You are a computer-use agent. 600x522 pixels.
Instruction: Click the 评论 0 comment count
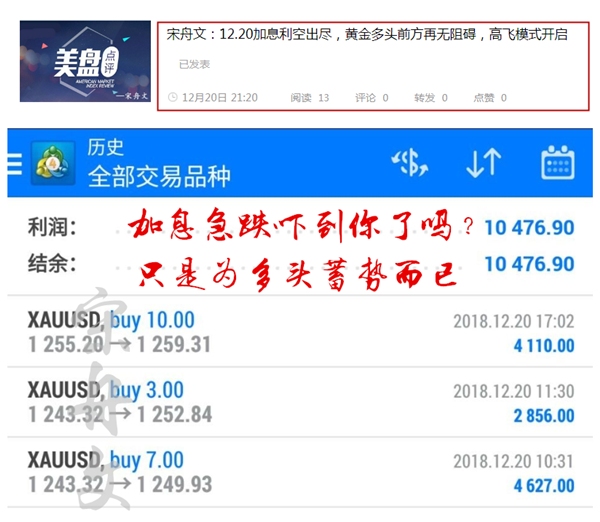point(372,98)
